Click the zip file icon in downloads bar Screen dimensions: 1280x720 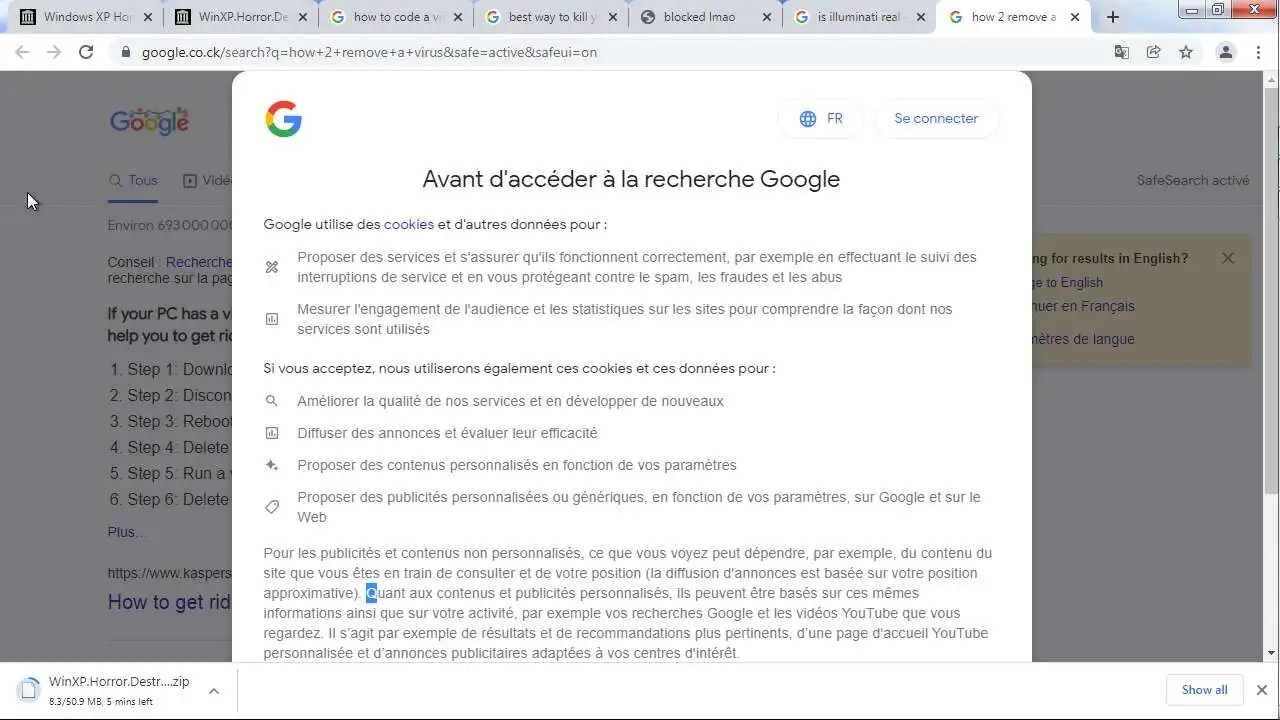coord(28,690)
